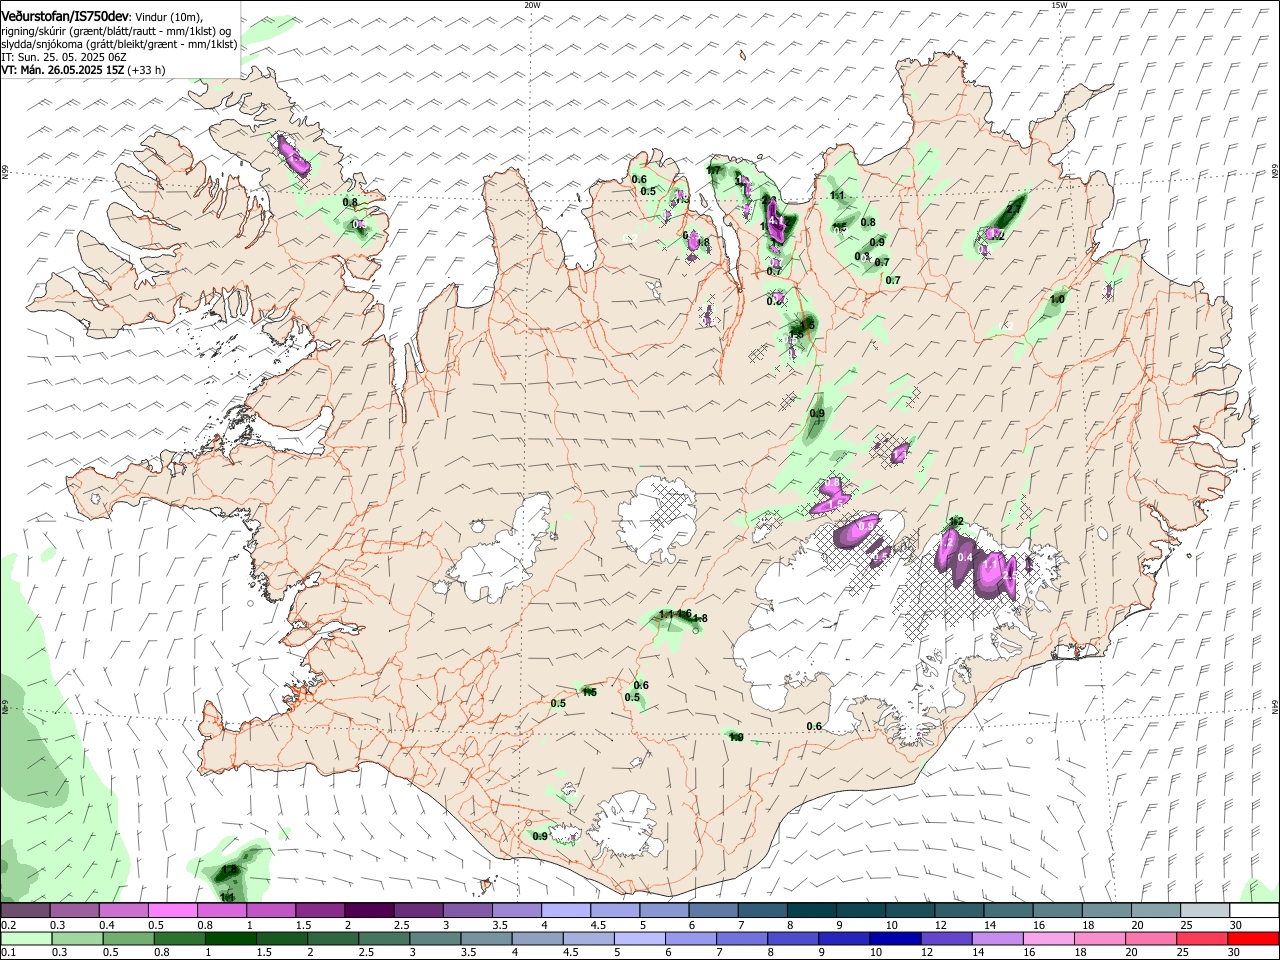Pick the top-row dark teal swatch starting at 8
The width and height of the screenshot is (1280, 960).
(811, 910)
